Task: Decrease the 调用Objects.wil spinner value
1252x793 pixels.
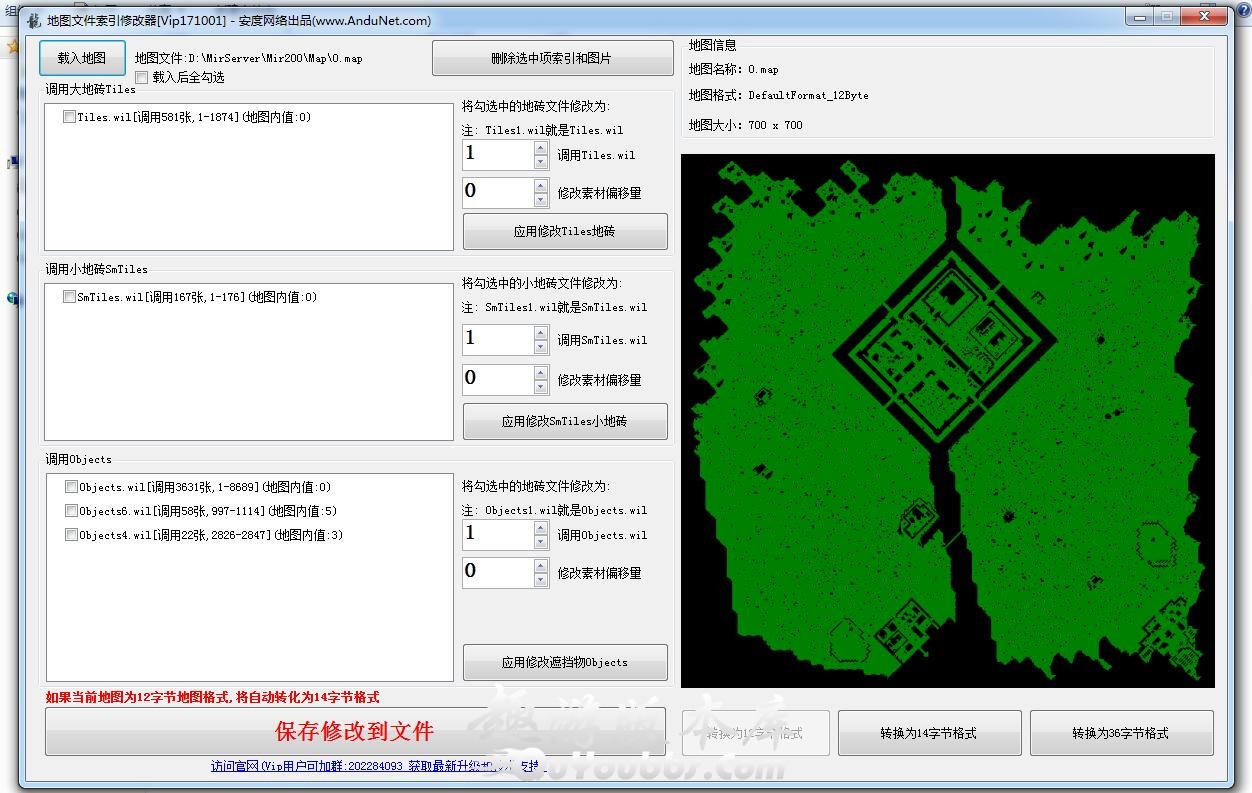Action: (541, 542)
